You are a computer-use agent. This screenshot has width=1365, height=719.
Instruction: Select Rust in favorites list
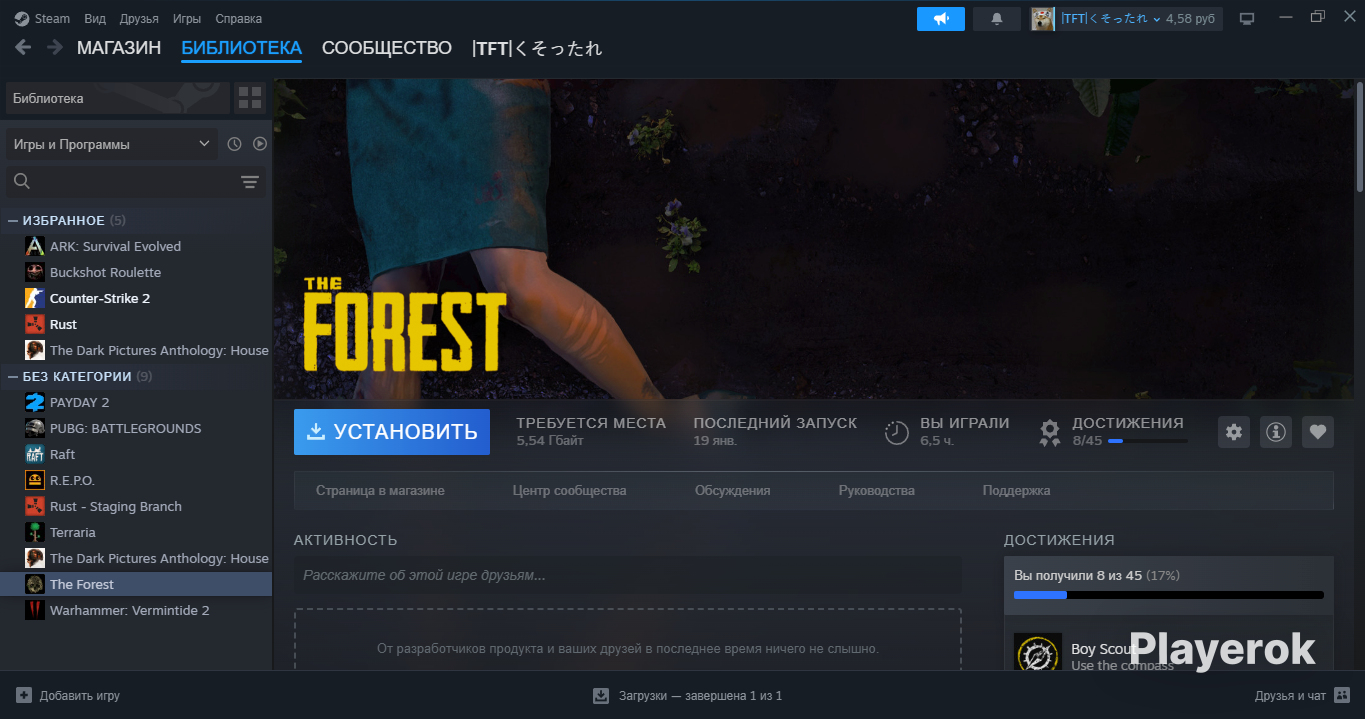pos(137,324)
